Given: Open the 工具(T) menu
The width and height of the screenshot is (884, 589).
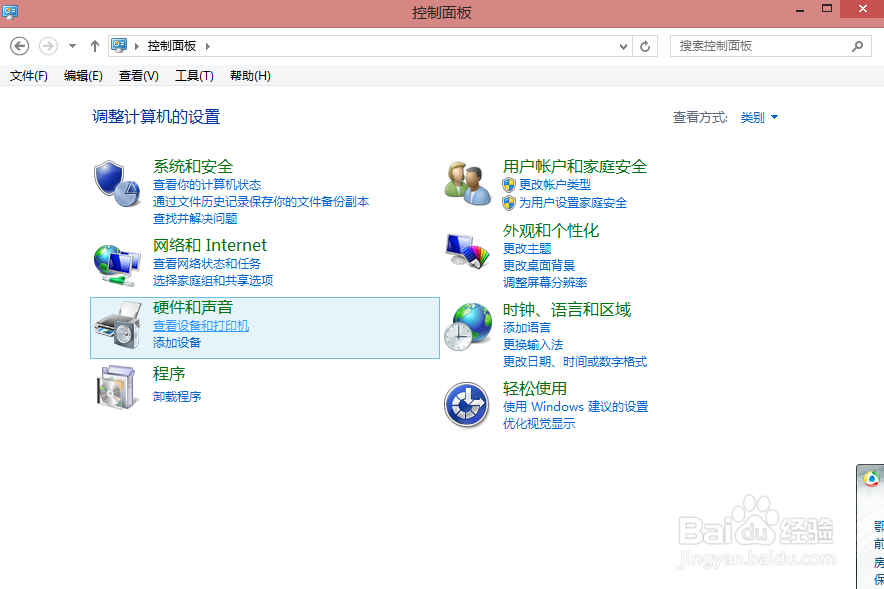Looking at the screenshot, I should (194, 76).
